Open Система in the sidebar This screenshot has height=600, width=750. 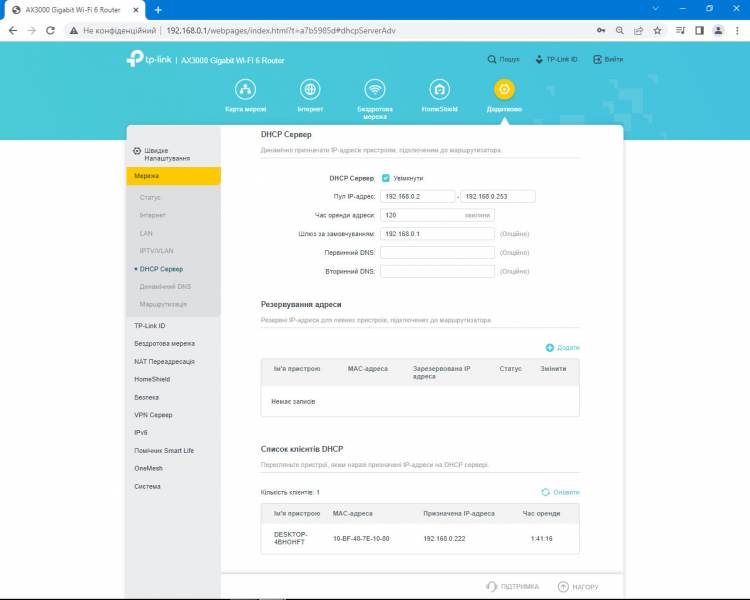(147, 487)
